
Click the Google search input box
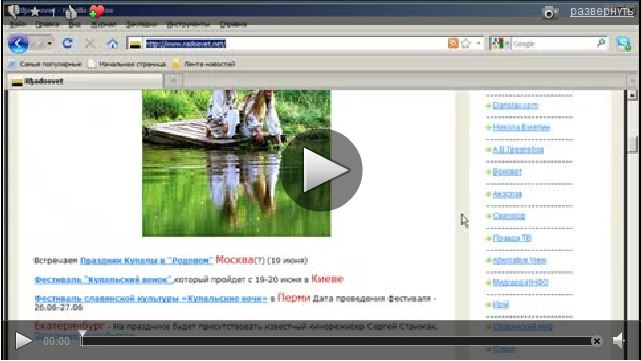tap(554, 43)
